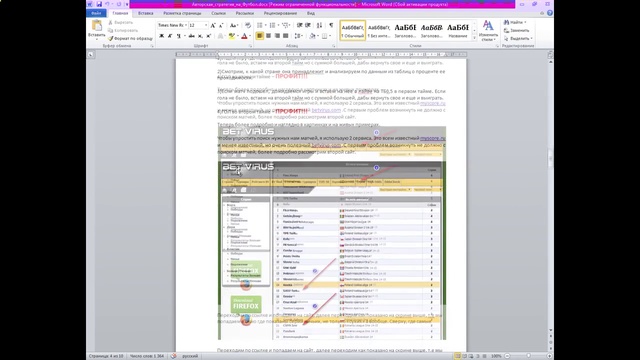This screenshot has width=640, height=360.
Task: Replace text with Заменить
Action: 517,31
